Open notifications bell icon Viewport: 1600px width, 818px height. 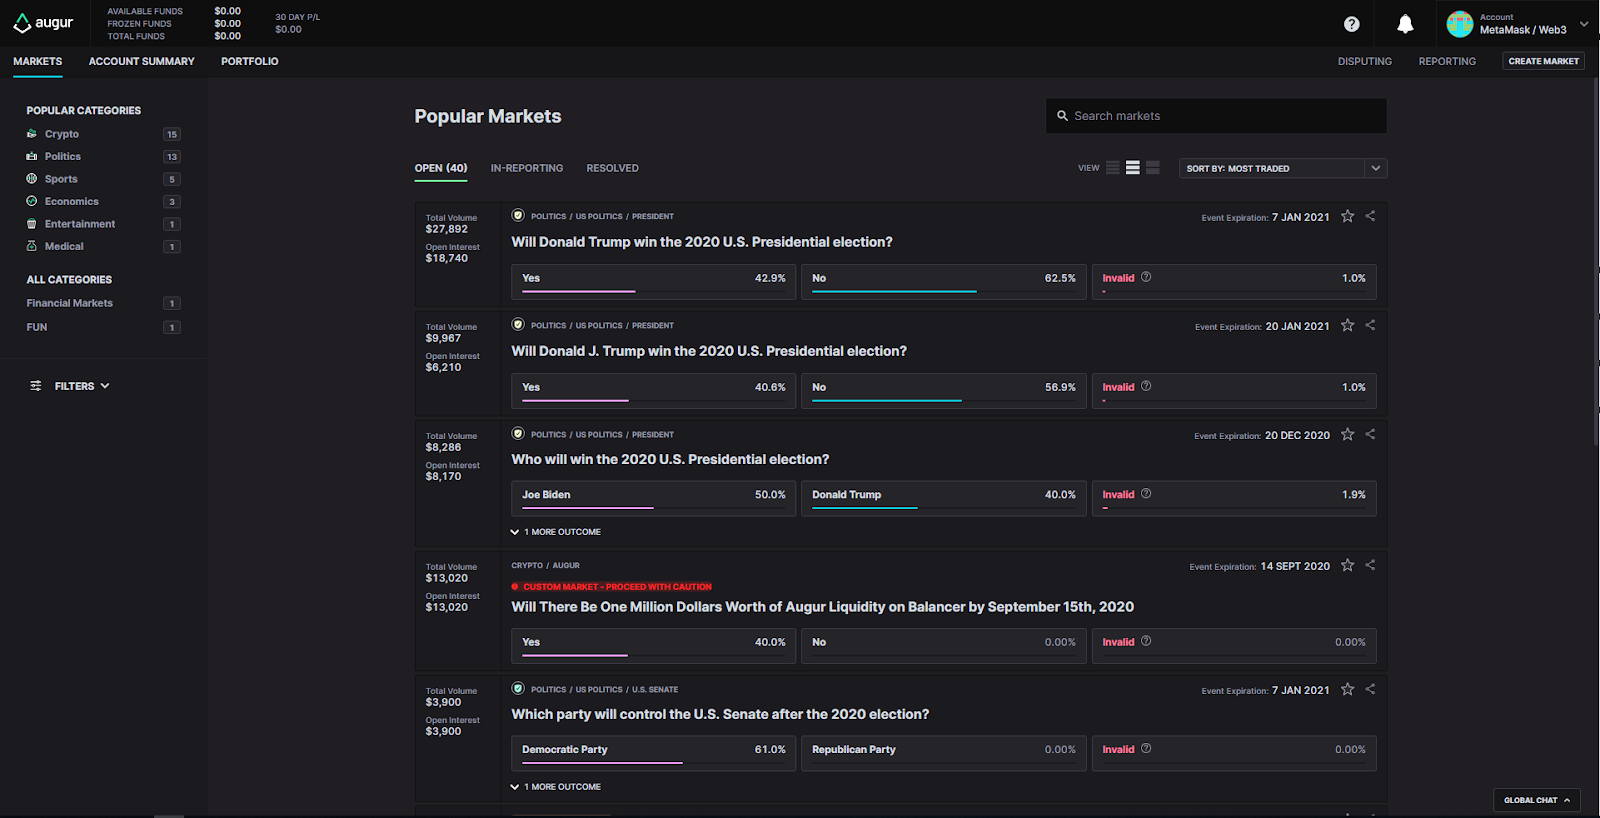click(x=1405, y=24)
